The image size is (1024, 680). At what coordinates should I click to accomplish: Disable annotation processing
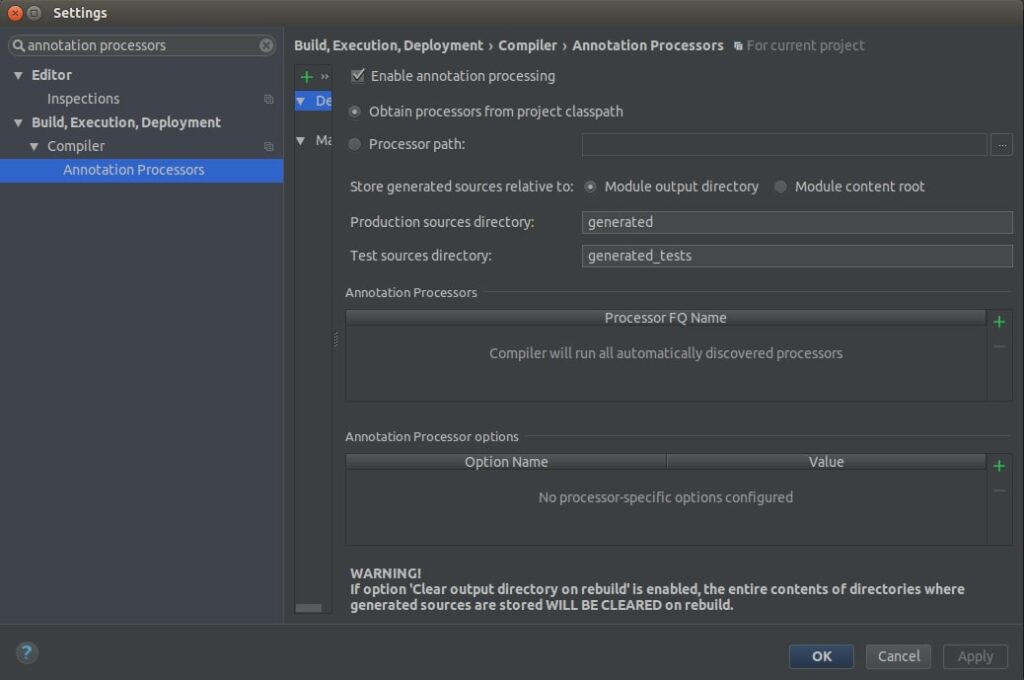[x=356, y=75]
